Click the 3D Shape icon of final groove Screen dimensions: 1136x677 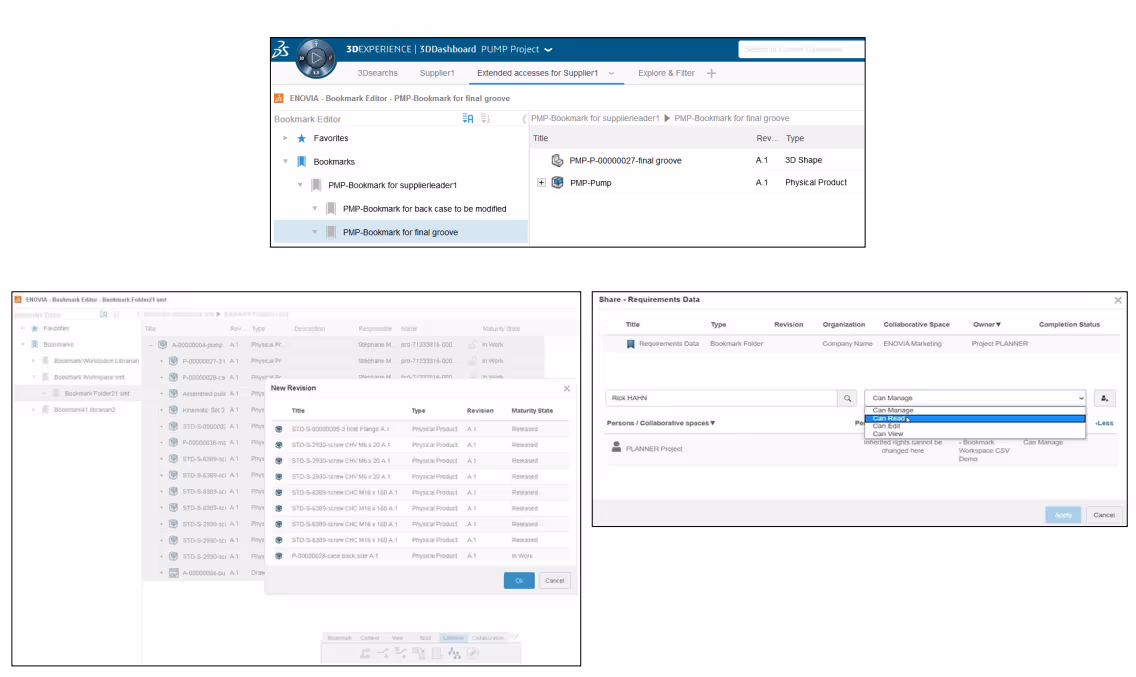point(557,160)
